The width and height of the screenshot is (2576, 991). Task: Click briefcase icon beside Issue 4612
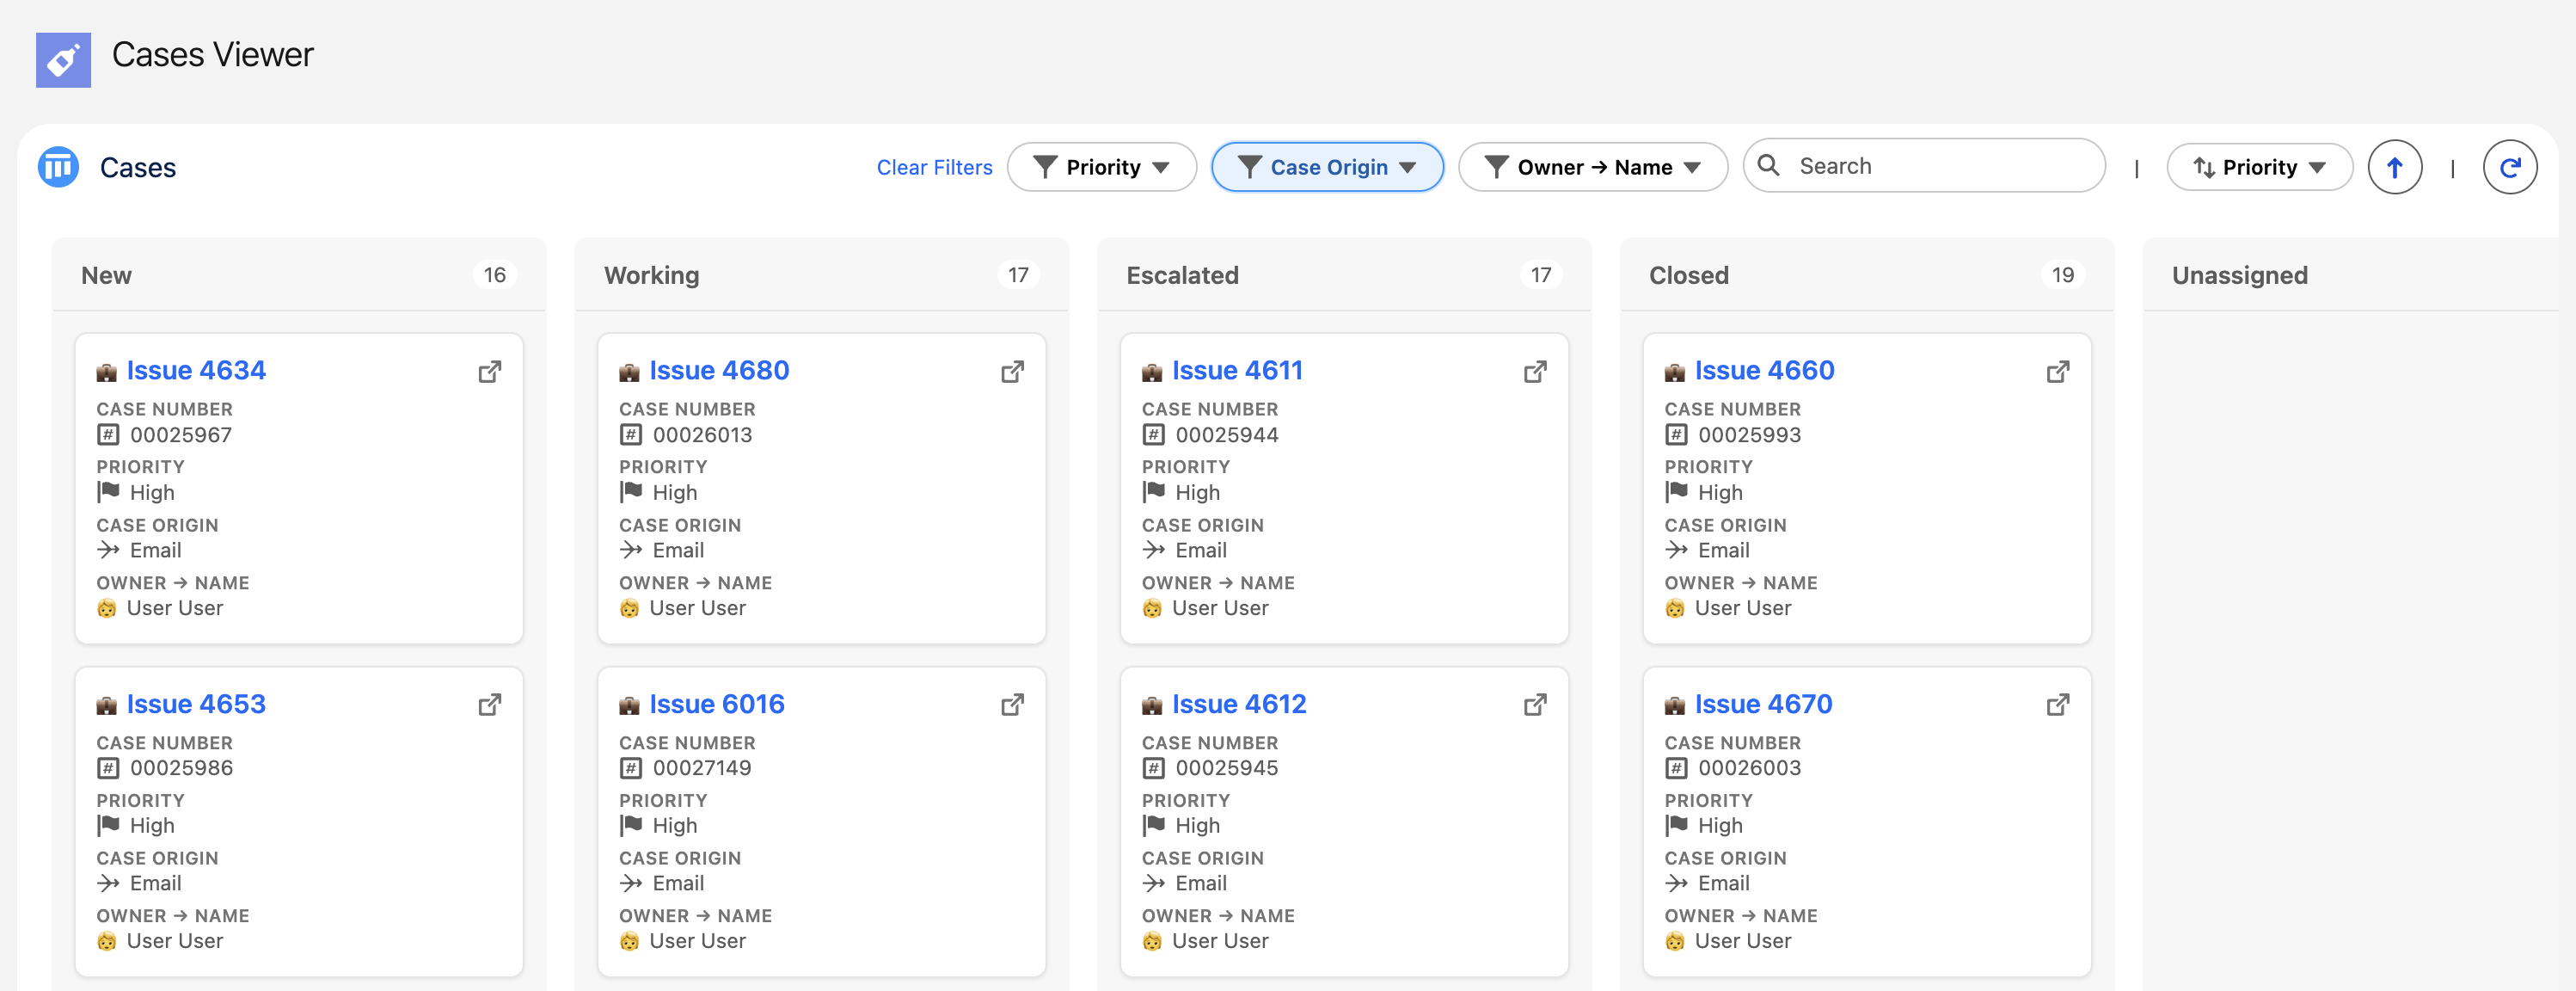(x=1152, y=706)
